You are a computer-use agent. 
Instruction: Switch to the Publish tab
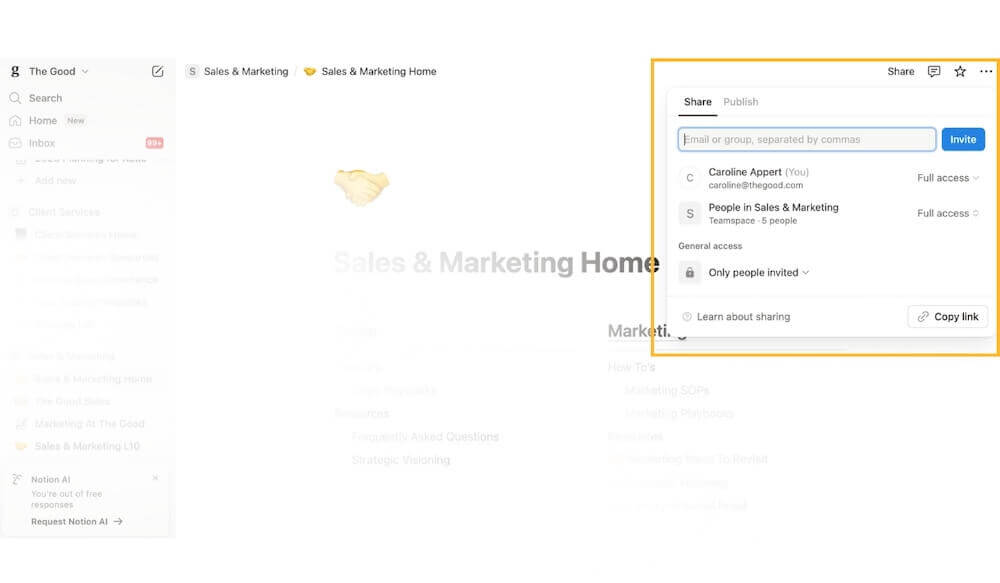[740, 102]
